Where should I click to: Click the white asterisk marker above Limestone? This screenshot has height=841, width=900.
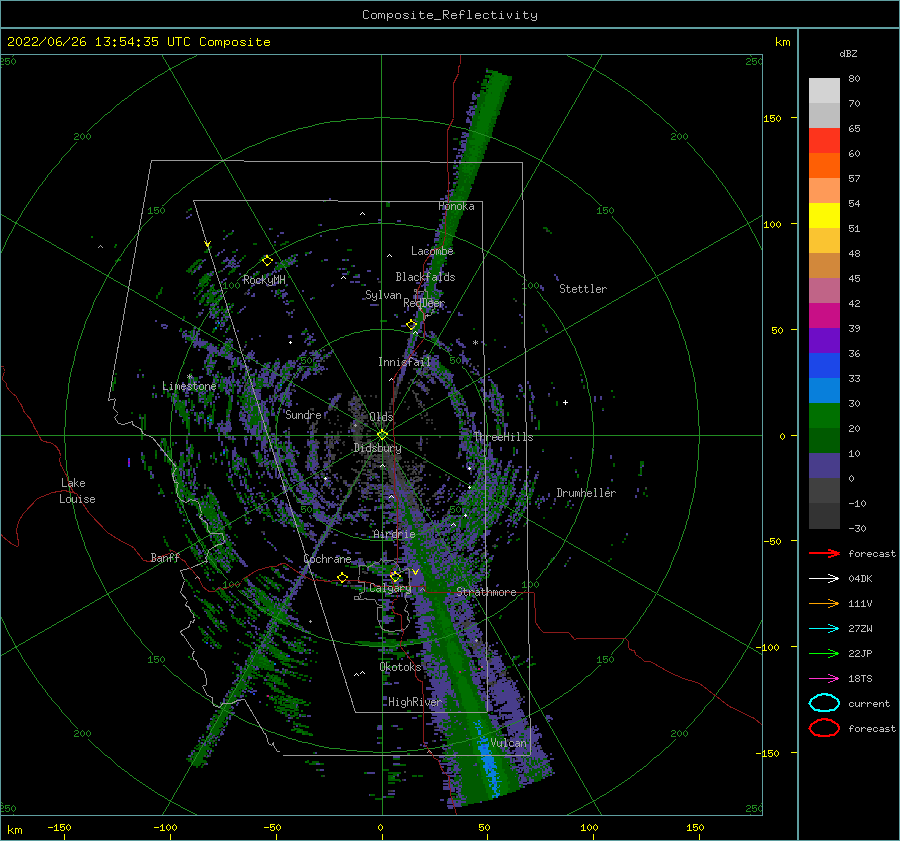click(189, 377)
